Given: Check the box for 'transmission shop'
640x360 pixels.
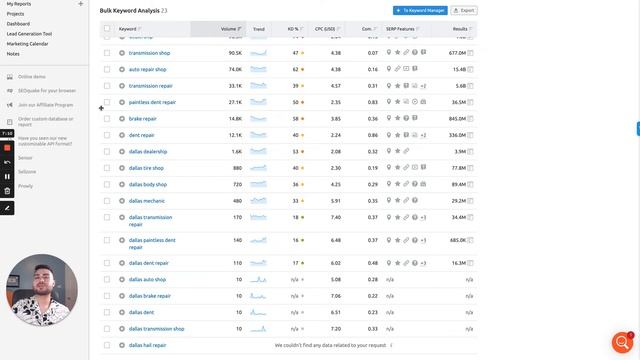Looking at the screenshot, I should click(x=107, y=53).
